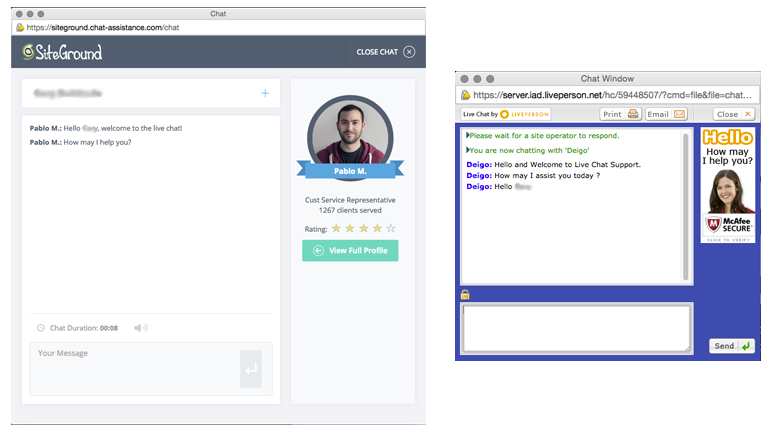Click the Email transcript button
Image resolution: width=781 pixels, height=444 pixels.
click(666, 114)
